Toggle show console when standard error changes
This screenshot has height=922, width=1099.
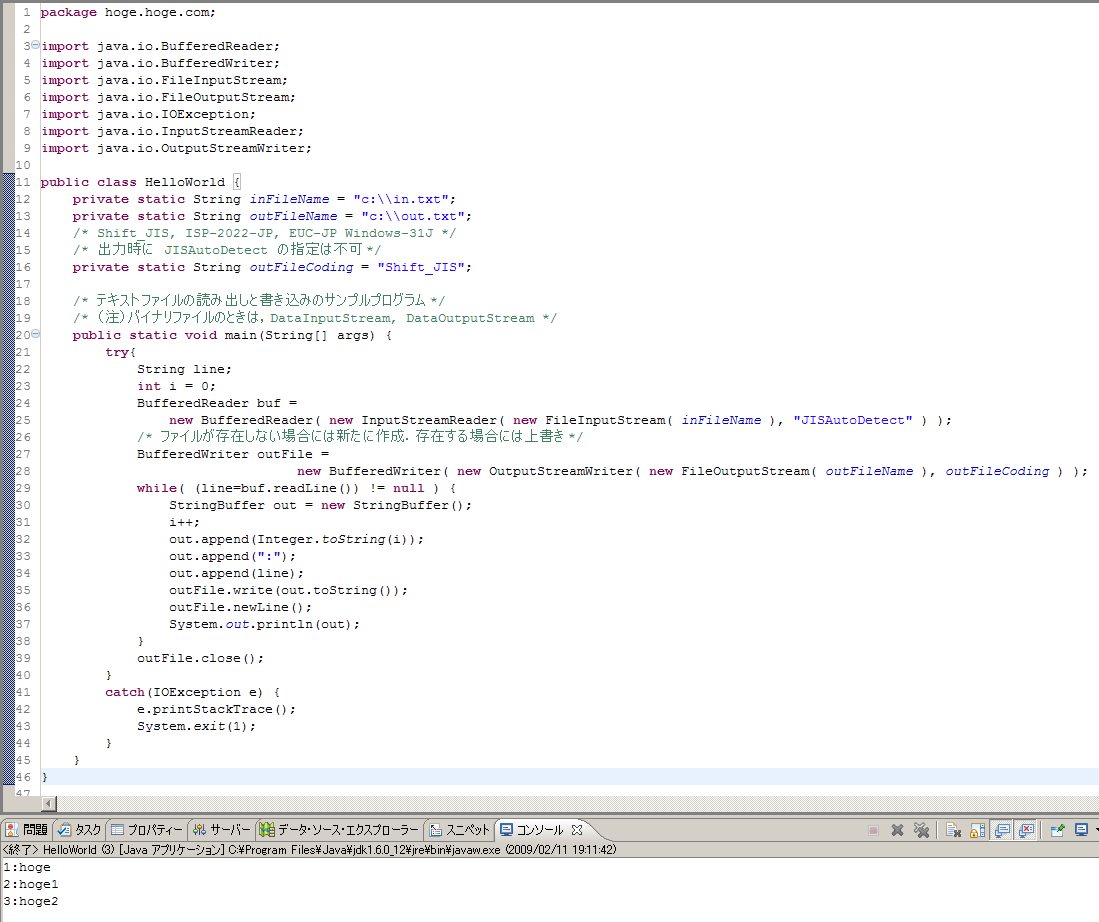(1027, 830)
